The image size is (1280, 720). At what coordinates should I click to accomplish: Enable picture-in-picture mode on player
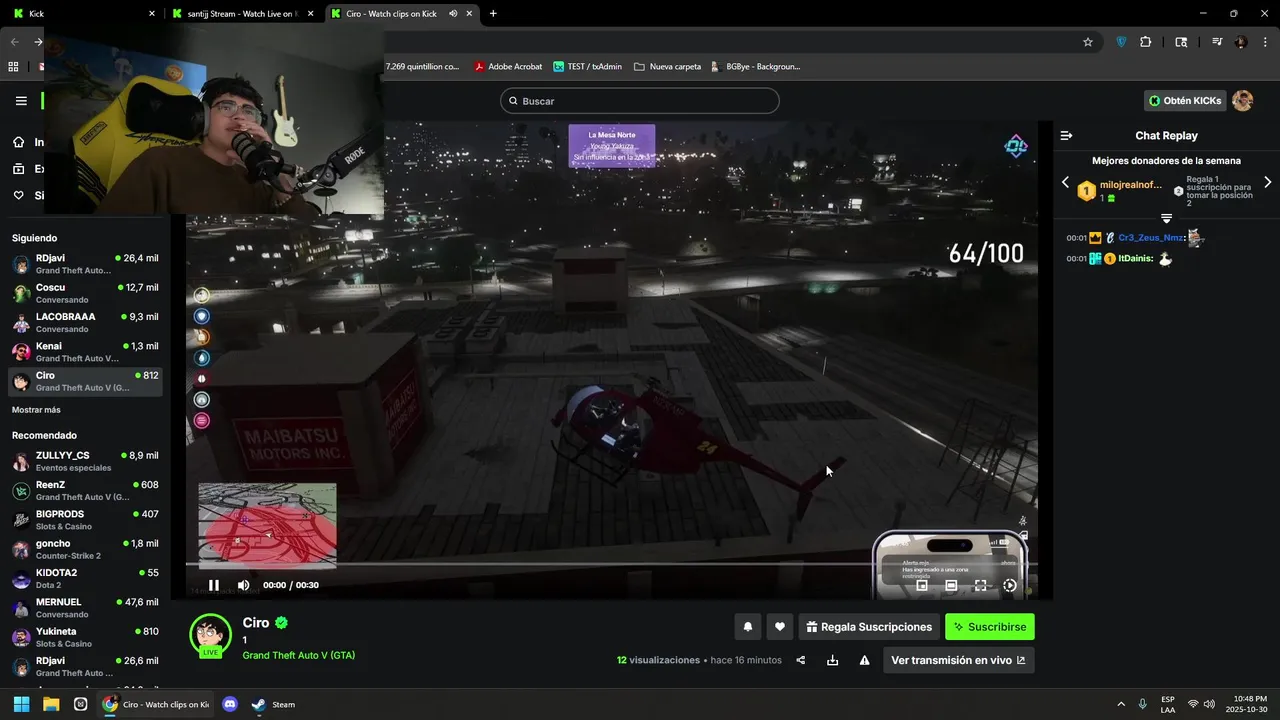point(922,586)
